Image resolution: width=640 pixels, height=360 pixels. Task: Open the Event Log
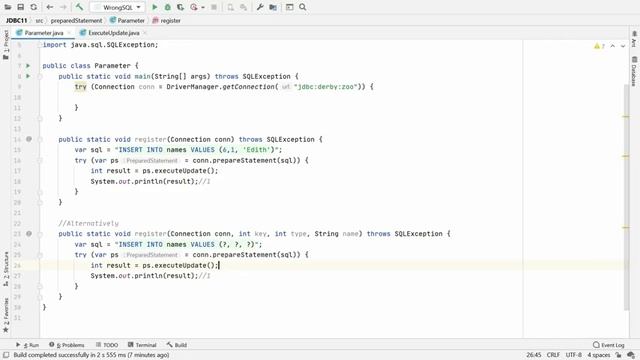point(609,345)
